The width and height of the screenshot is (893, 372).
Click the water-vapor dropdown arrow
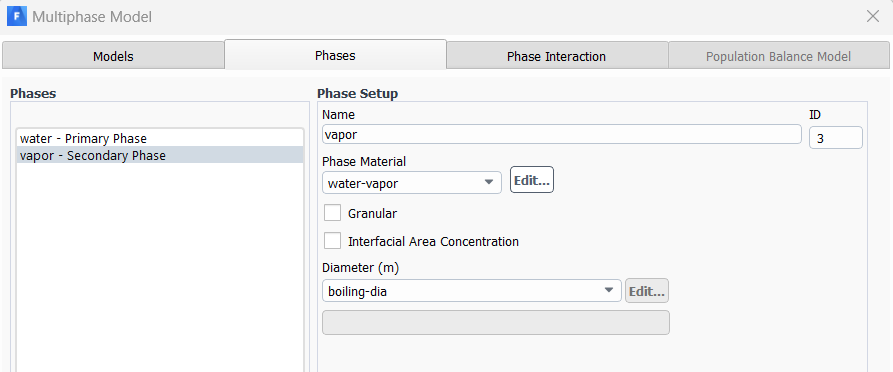click(x=488, y=182)
